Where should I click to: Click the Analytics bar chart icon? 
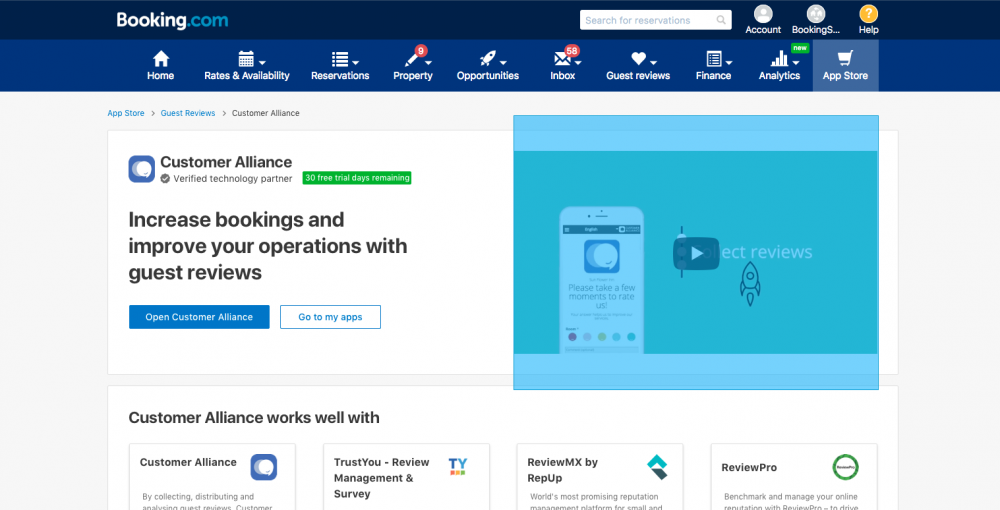[779, 59]
